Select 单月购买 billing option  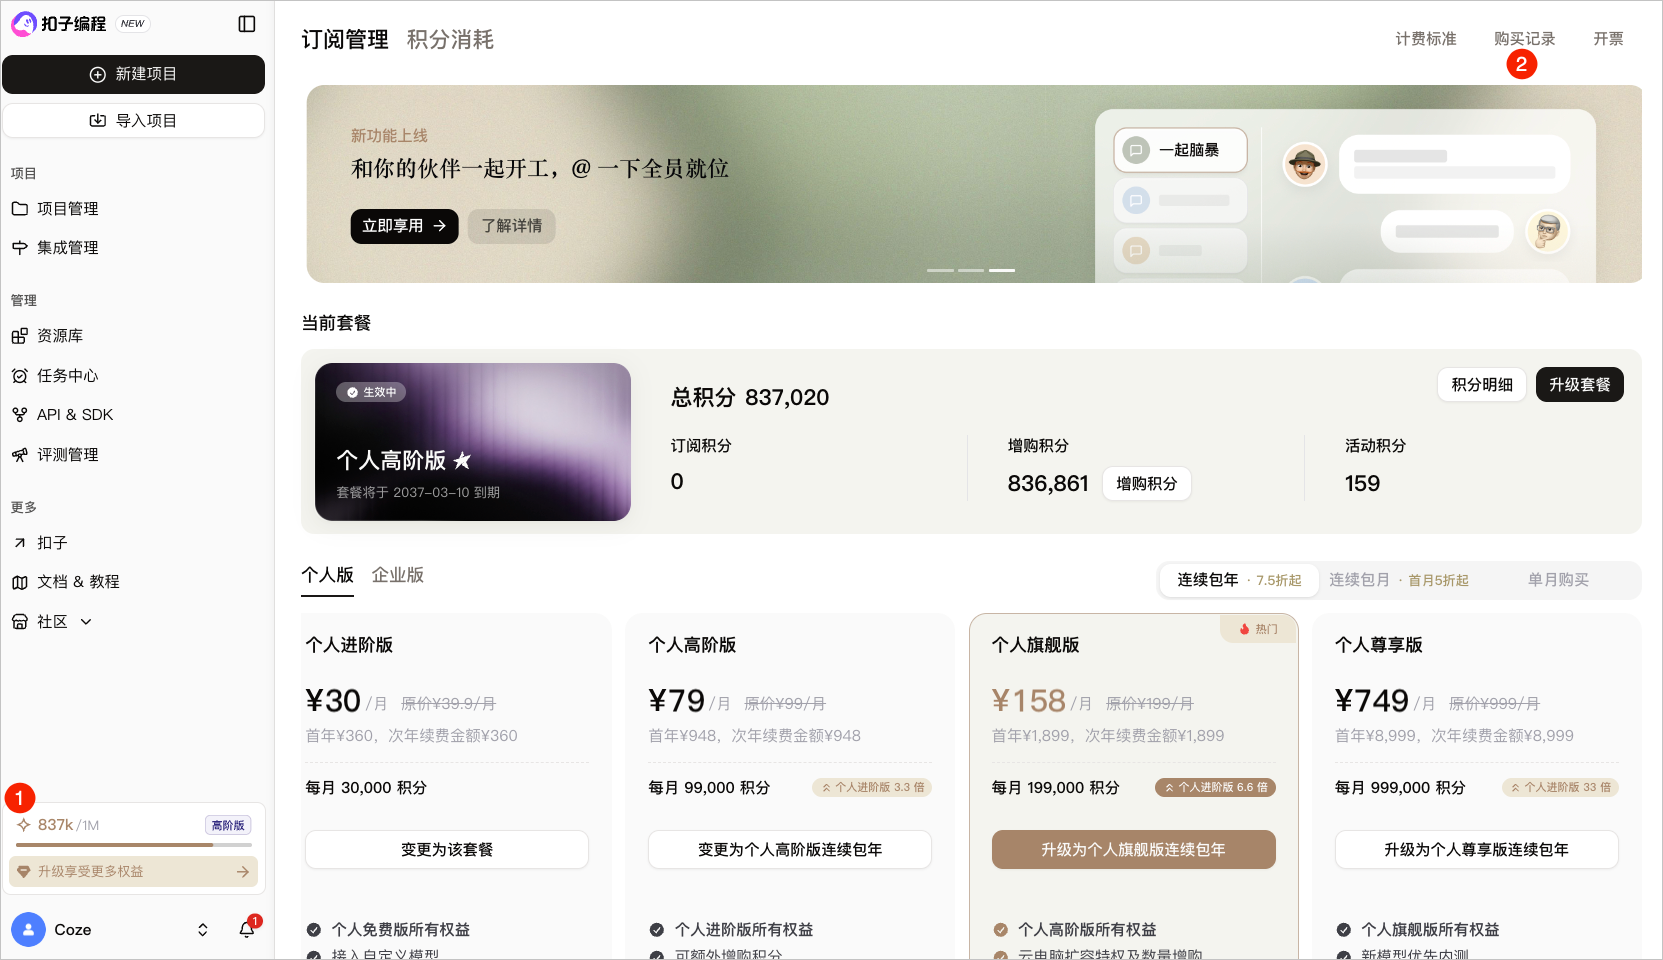point(1558,580)
